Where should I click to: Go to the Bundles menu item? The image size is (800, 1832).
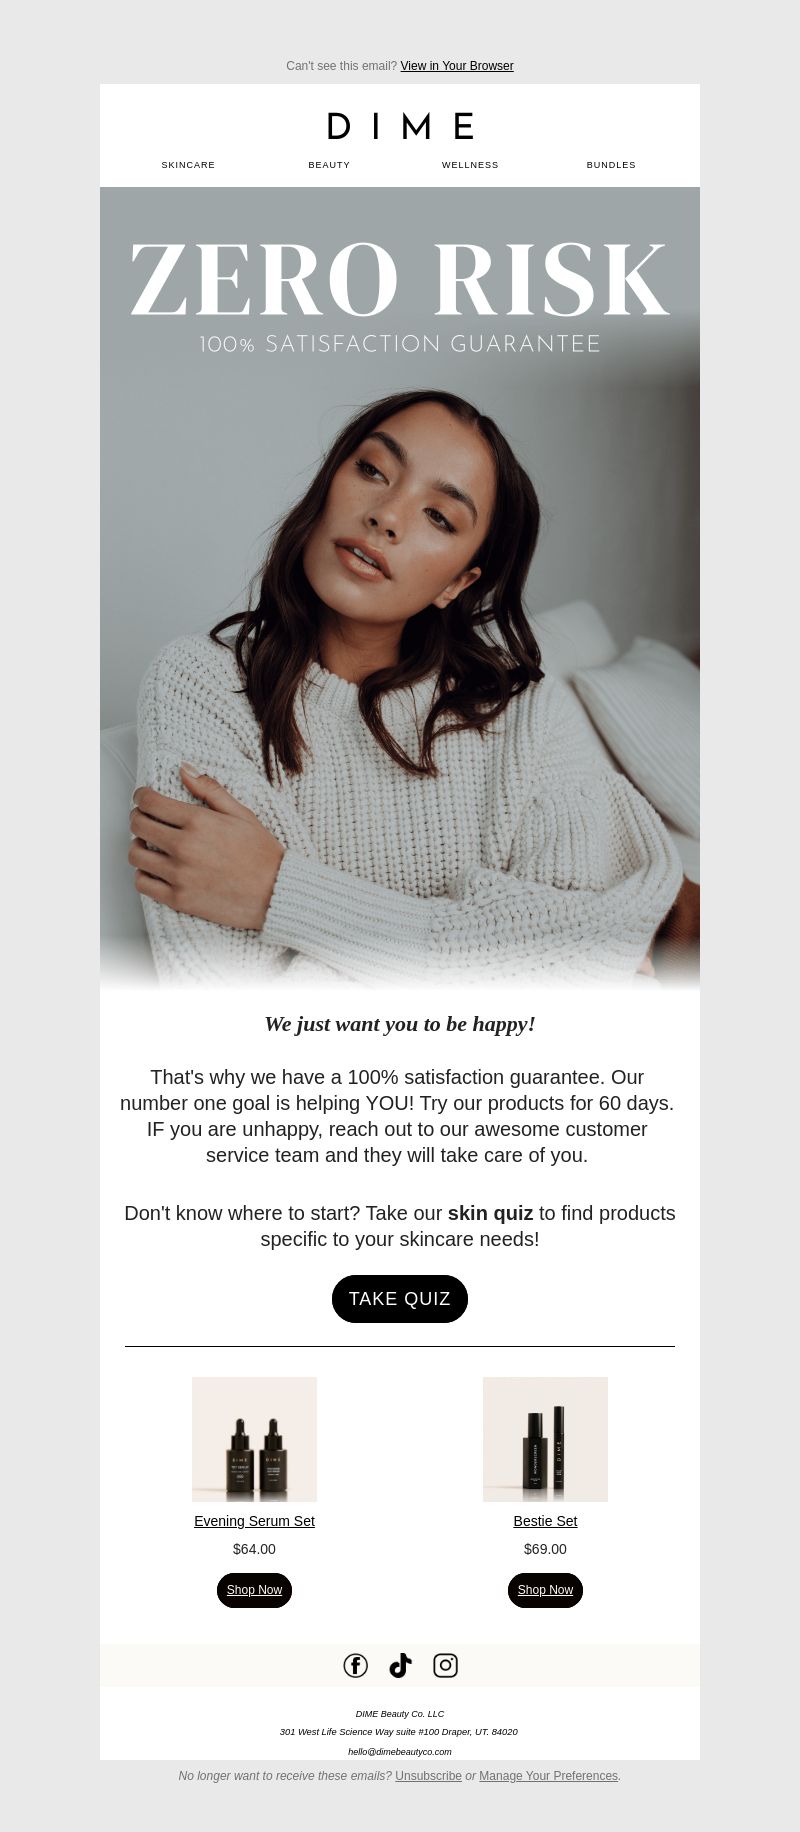[x=611, y=165]
